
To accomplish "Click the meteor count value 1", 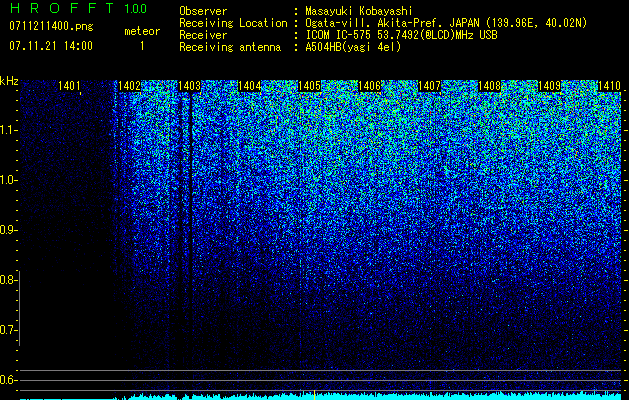I will click(x=142, y=46).
